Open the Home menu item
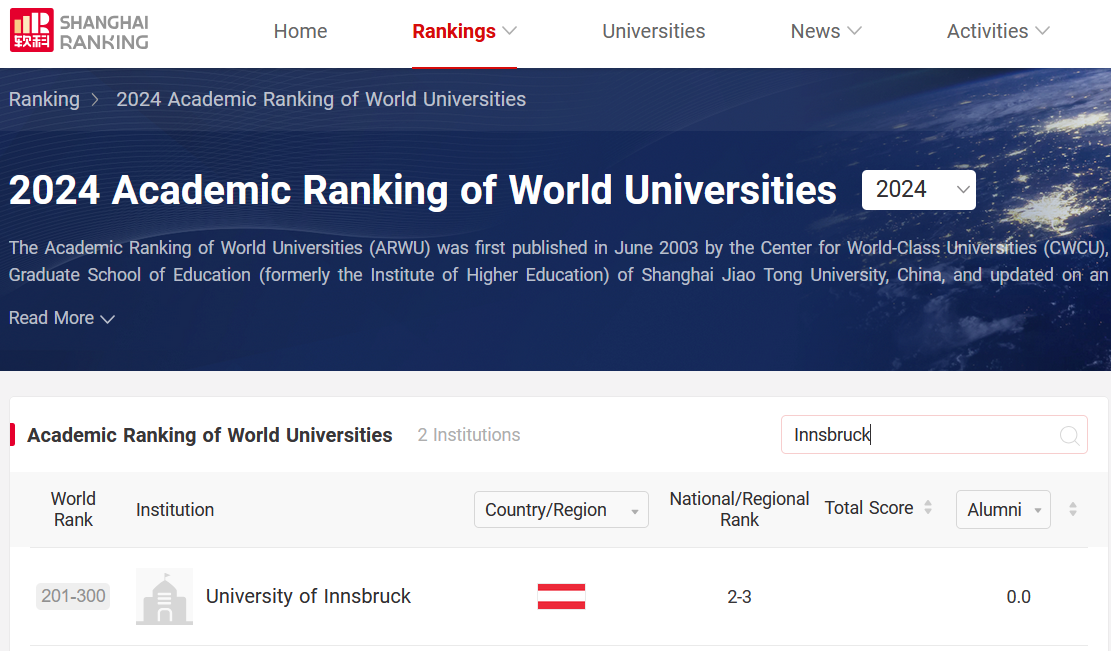The height and width of the screenshot is (651, 1111). point(300,31)
